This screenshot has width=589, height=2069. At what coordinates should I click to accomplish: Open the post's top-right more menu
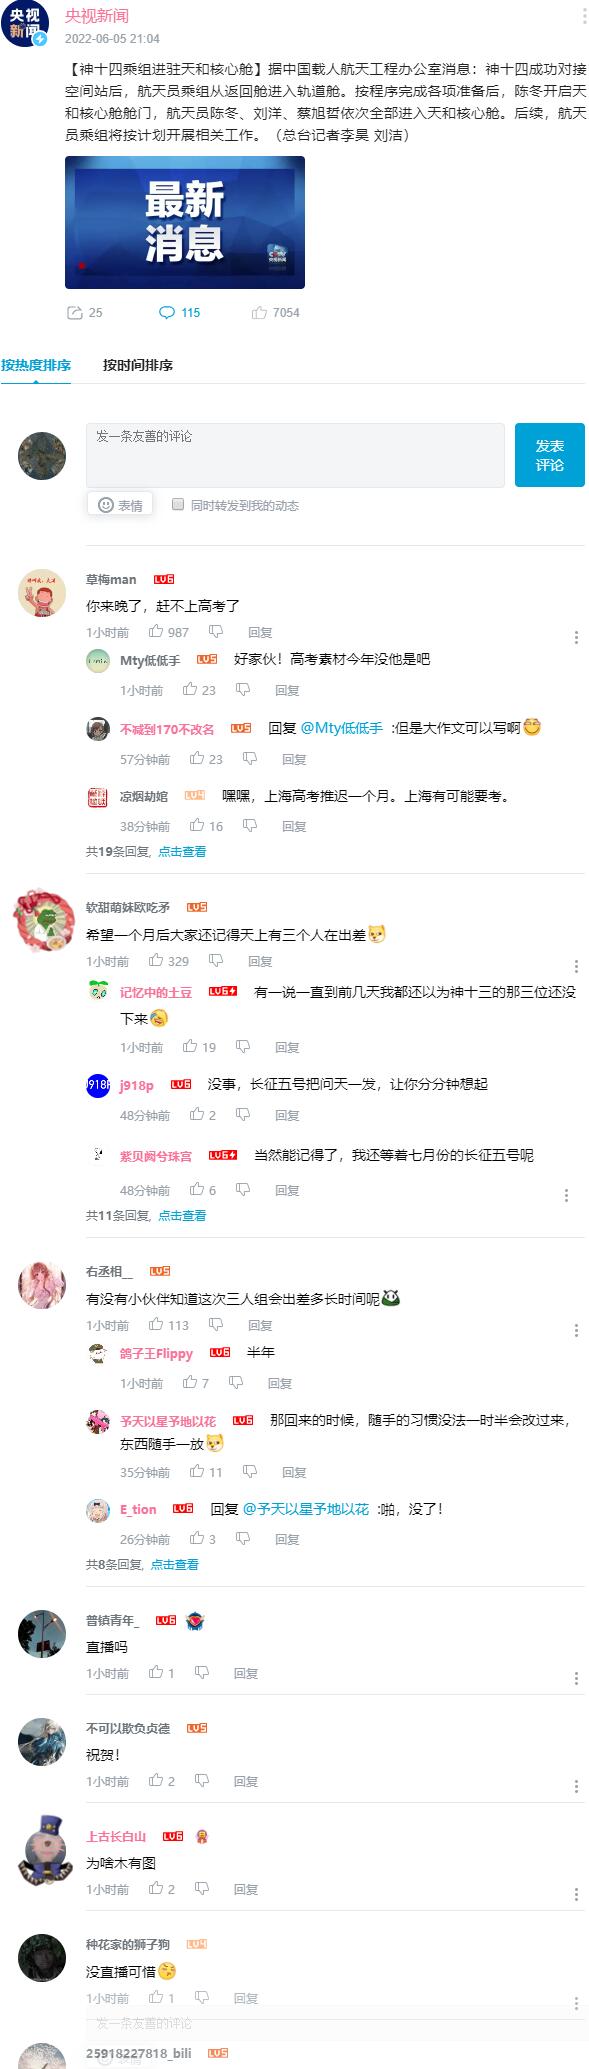coord(584,17)
